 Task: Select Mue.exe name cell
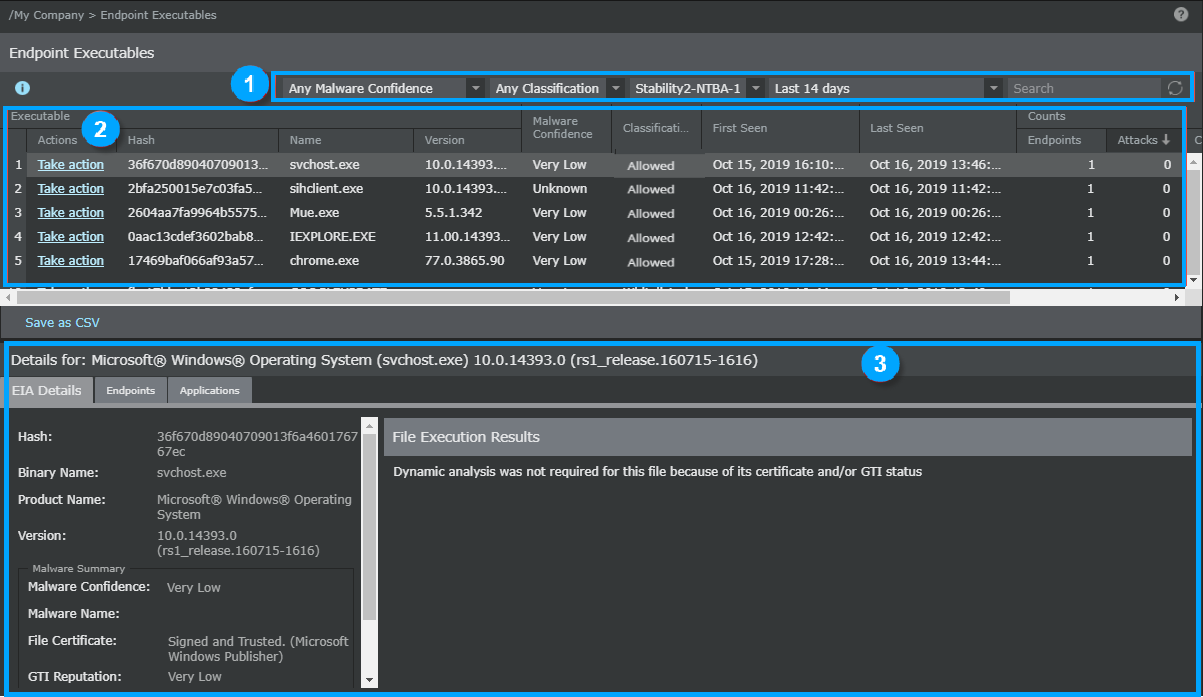[x=315, y=212]
